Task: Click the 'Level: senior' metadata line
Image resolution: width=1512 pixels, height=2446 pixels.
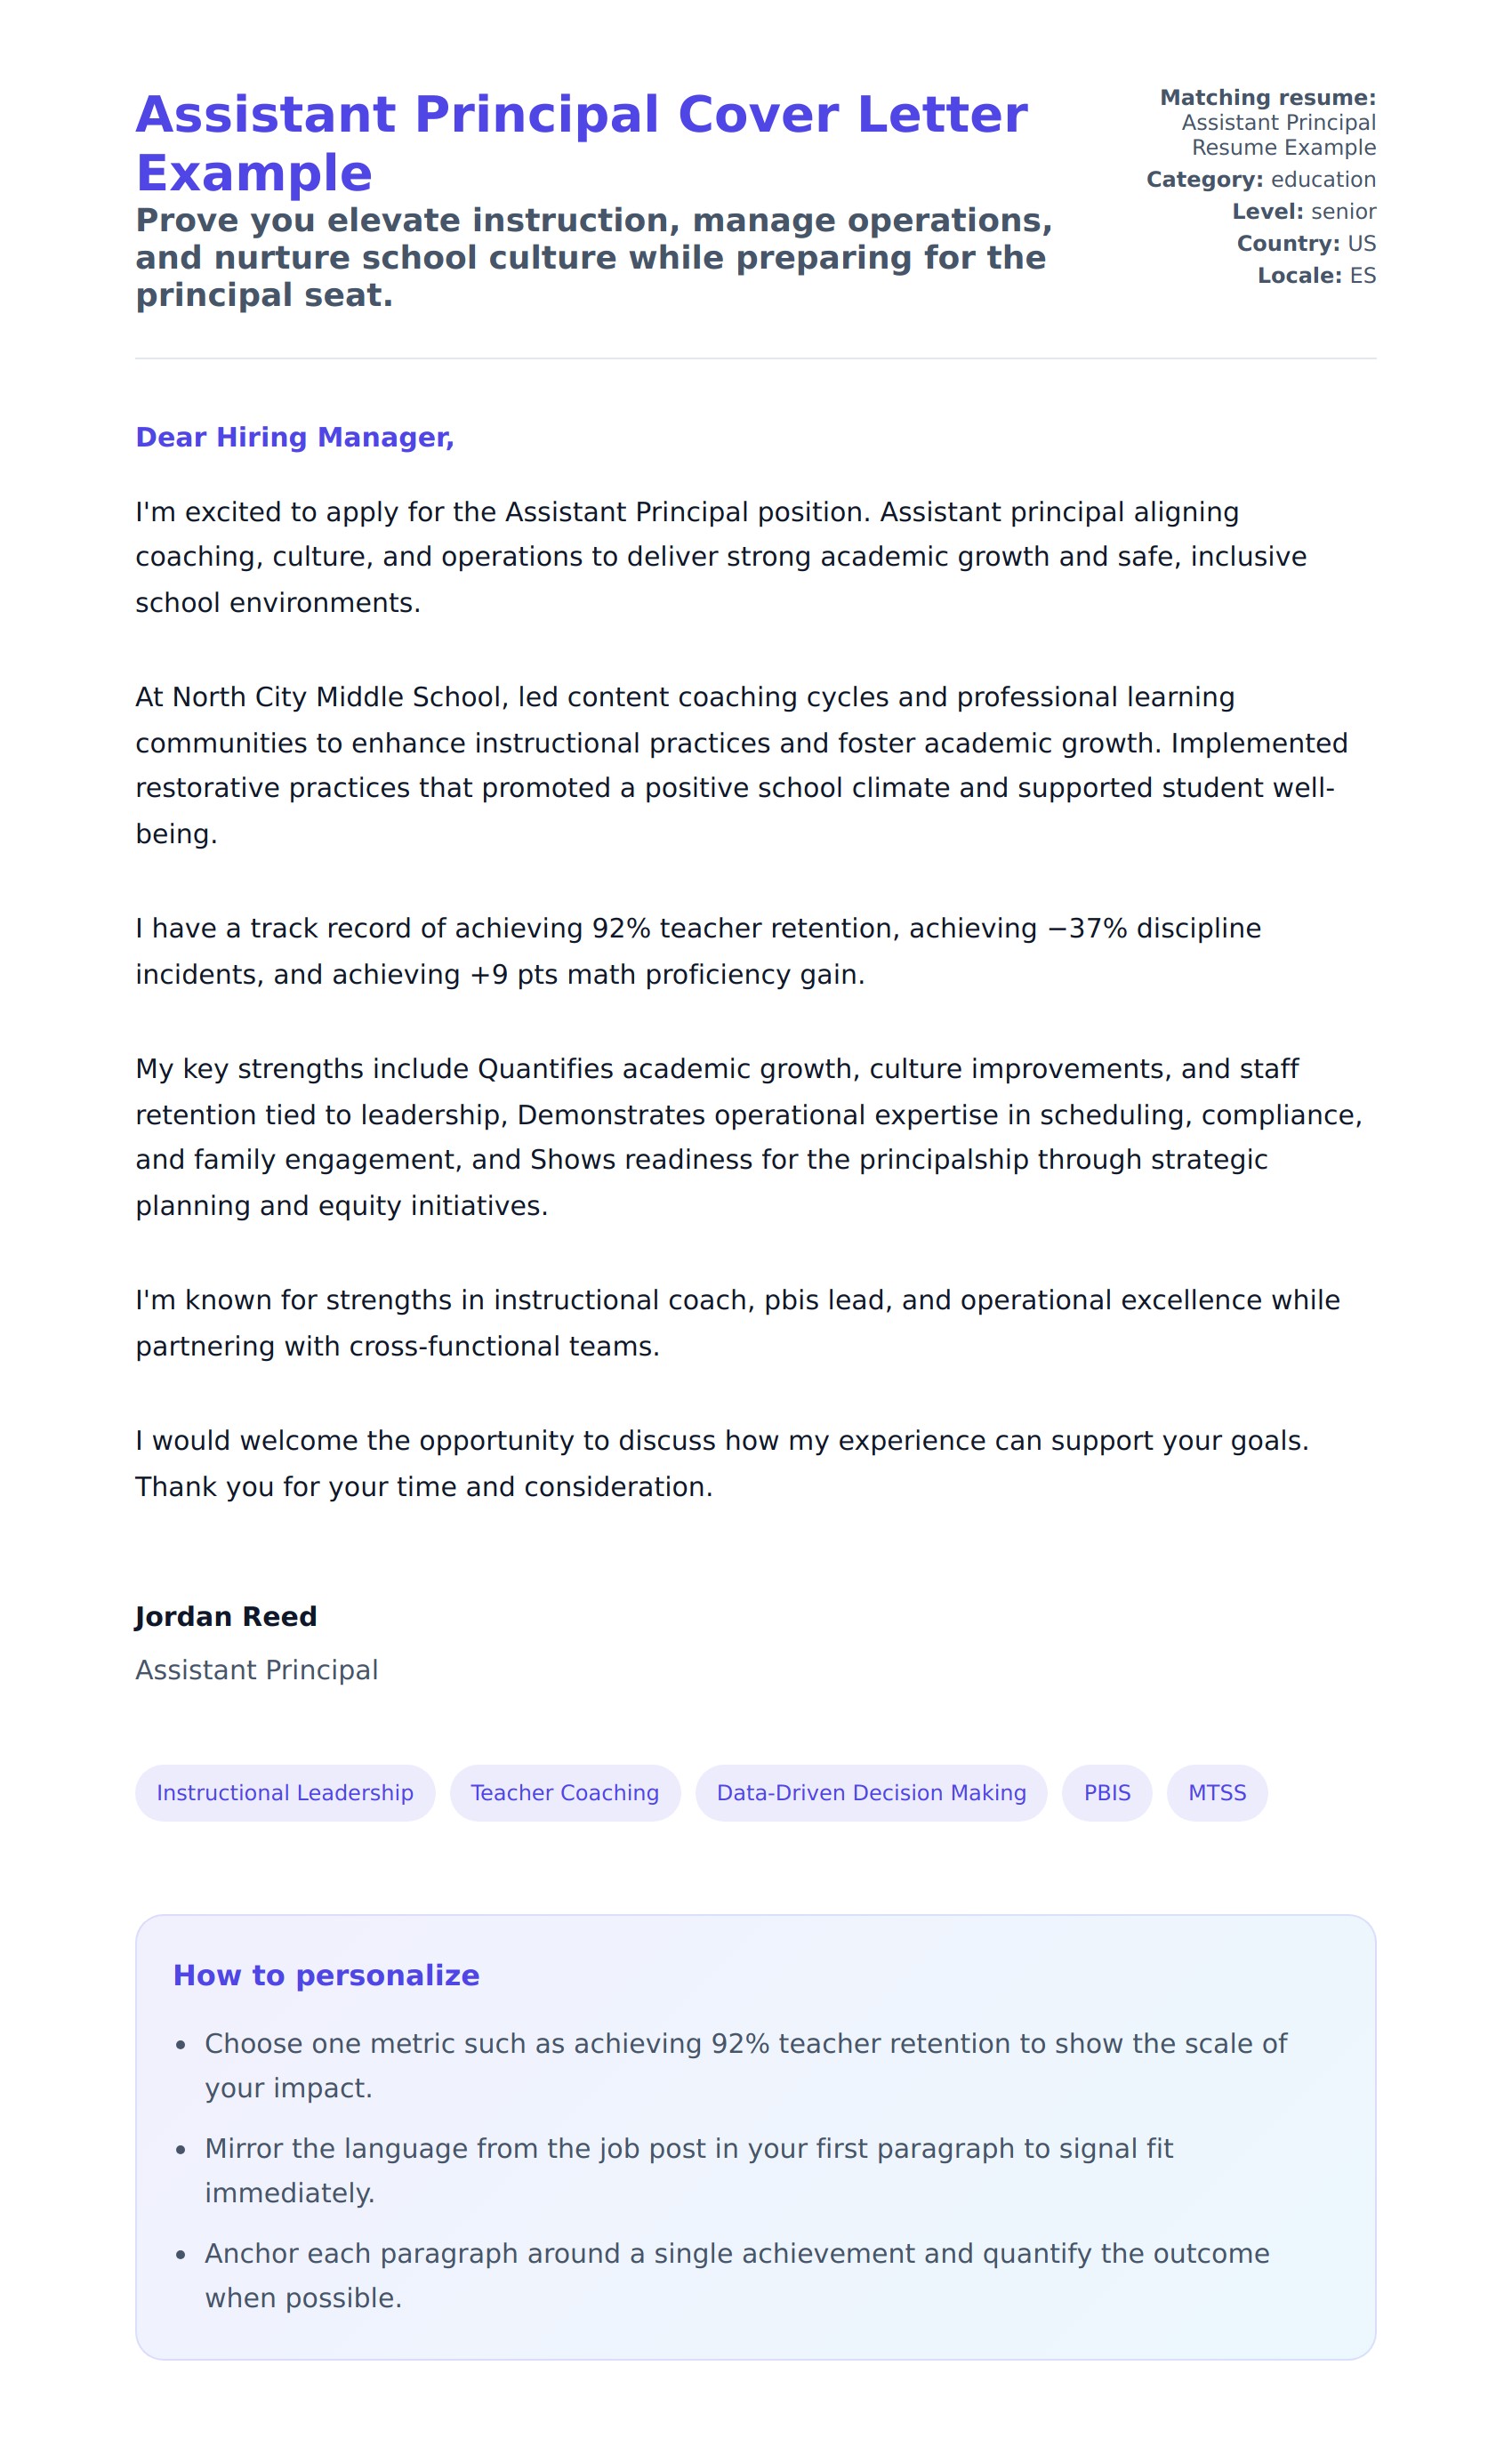Action: [x=1304, y=212]
